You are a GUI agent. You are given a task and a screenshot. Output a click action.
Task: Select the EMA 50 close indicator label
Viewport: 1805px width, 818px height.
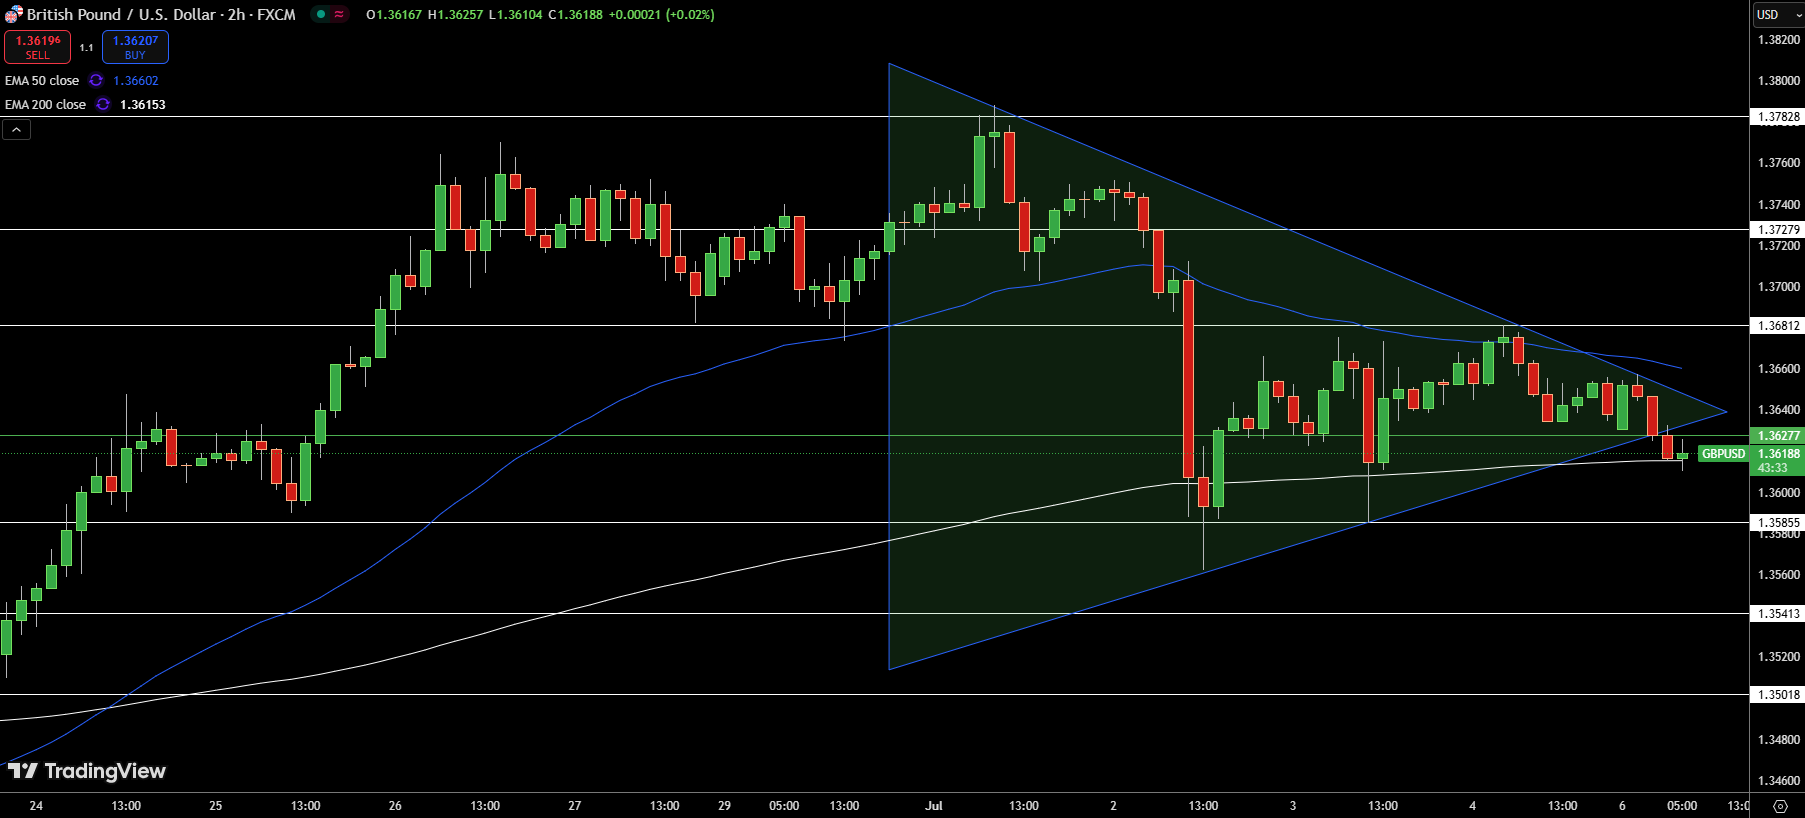[42, 80]
